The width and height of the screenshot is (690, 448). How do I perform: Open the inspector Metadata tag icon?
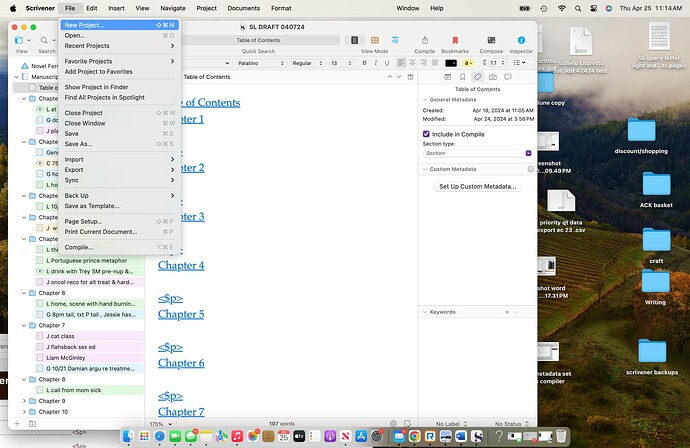(477, 77)
